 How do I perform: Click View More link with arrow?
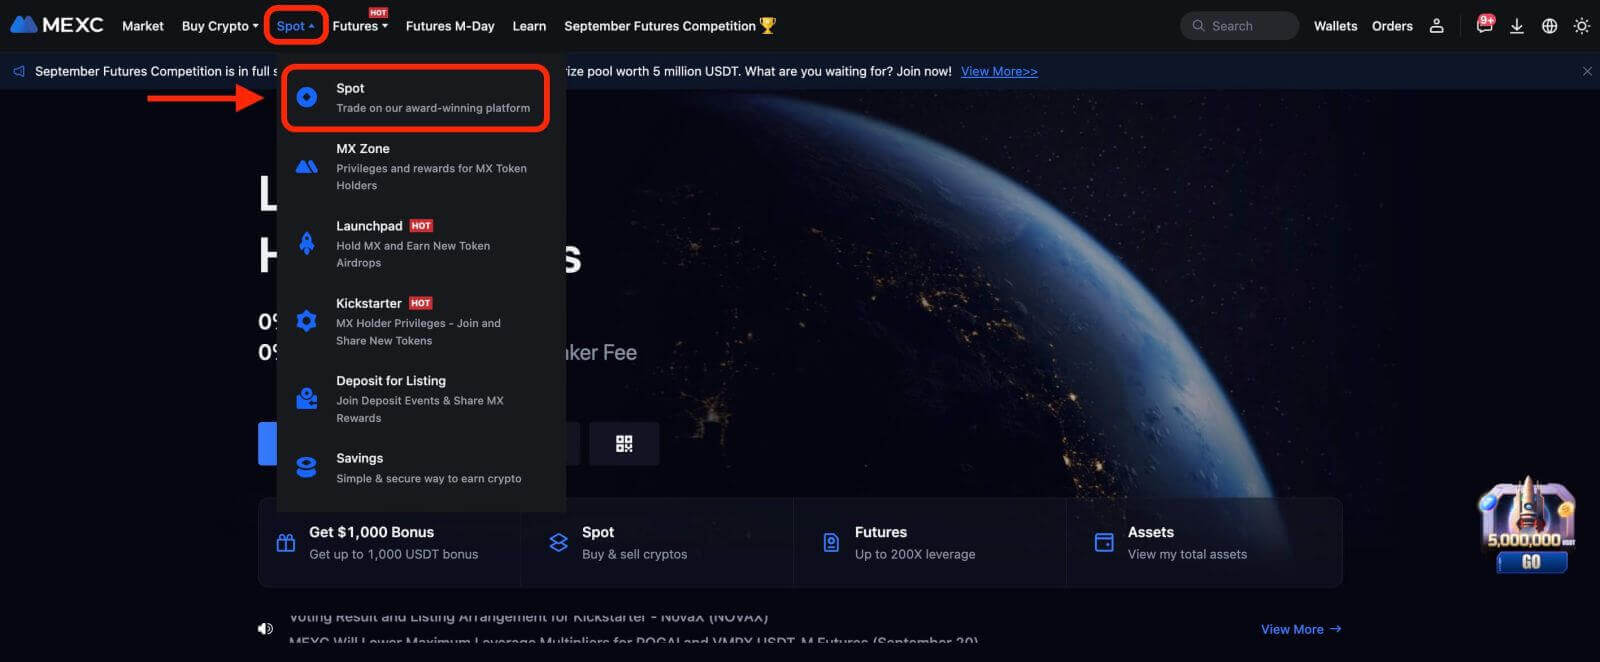pyautogui.click(x=1301, y=629)
